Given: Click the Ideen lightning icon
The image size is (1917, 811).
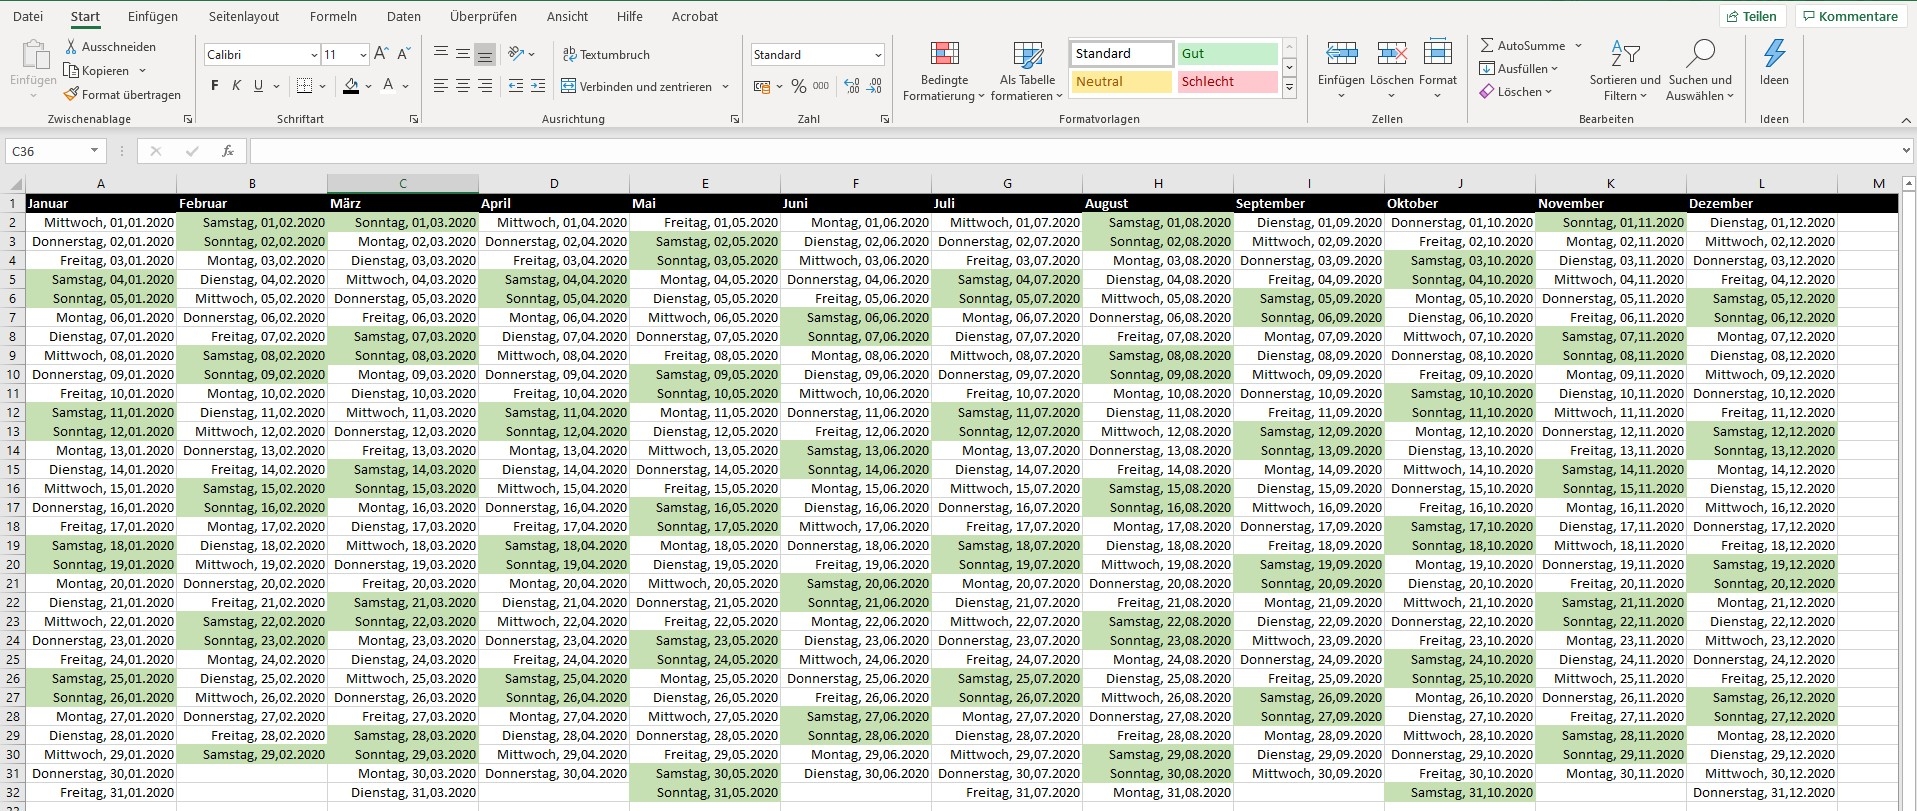Looking at the screenshot, I should (x=1774, y=54).
